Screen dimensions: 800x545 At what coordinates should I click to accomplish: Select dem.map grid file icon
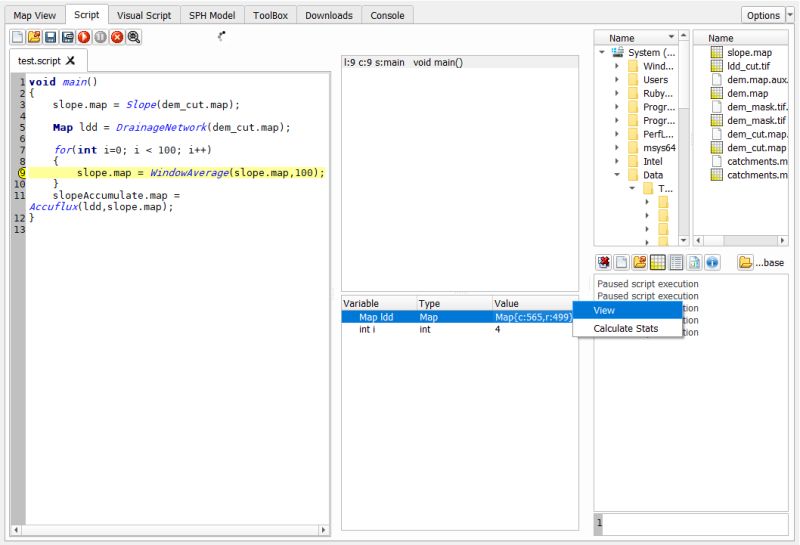[717, 93]
